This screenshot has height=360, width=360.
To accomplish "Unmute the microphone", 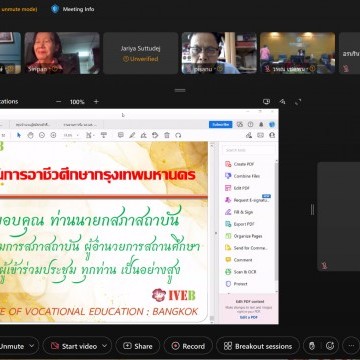I will (11, 346).
